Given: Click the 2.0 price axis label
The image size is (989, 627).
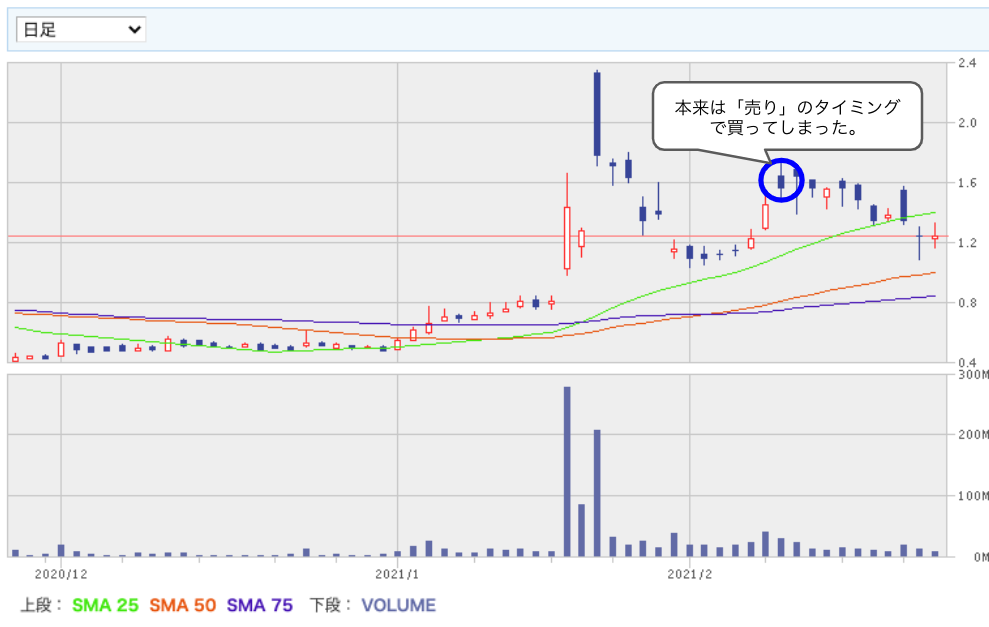Looking at the screenshot, I should pos(967,122).
